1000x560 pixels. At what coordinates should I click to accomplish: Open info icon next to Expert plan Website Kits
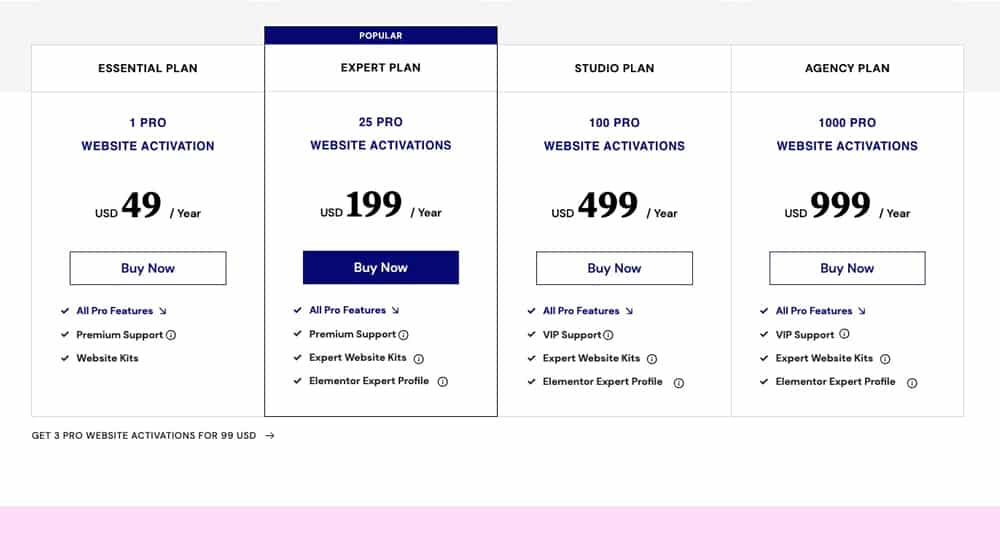(x=418, y=358)
